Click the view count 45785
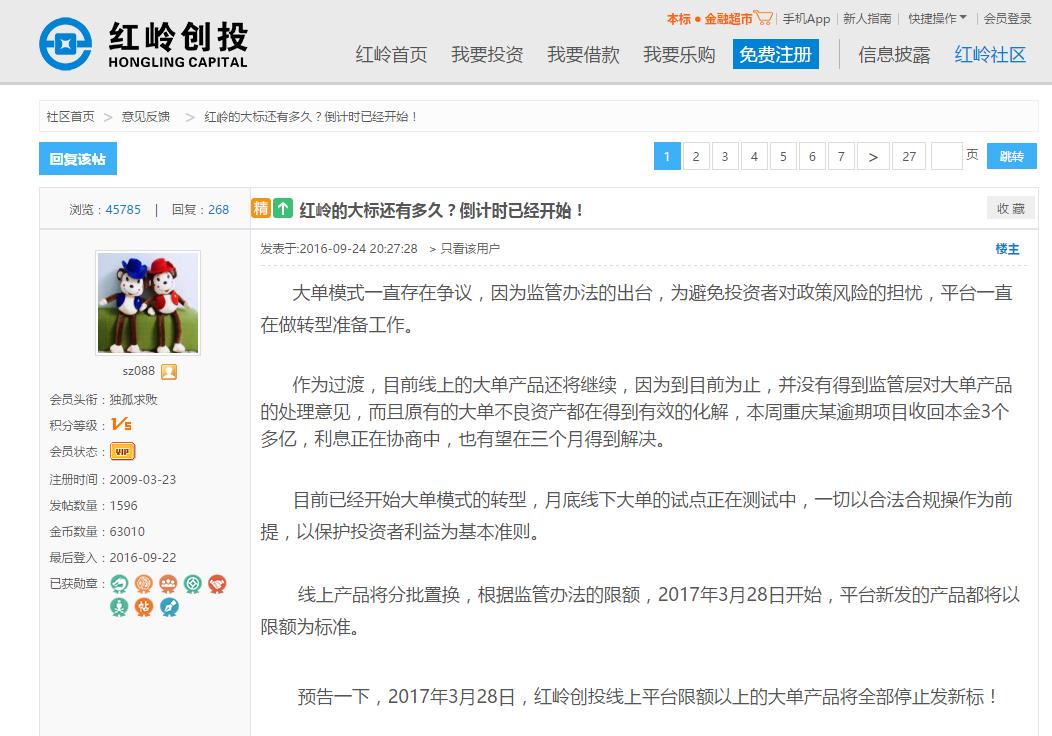The height and width of the screenshot is (736, 1052). point(123,209)
